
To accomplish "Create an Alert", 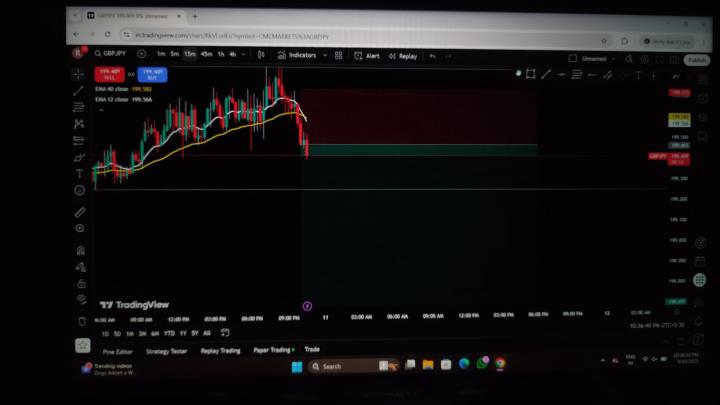I will 367,56.
